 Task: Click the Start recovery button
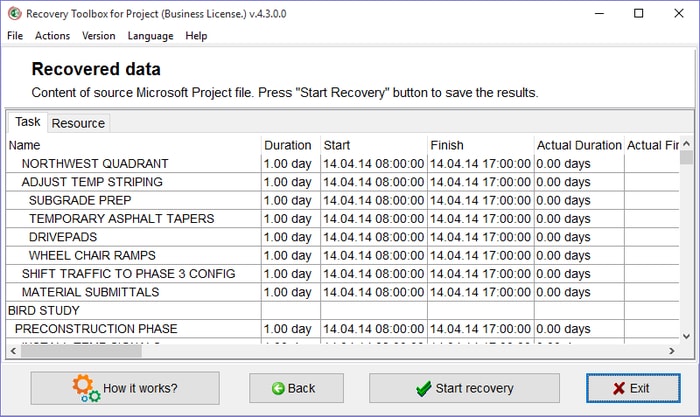[x=464, y=388]
